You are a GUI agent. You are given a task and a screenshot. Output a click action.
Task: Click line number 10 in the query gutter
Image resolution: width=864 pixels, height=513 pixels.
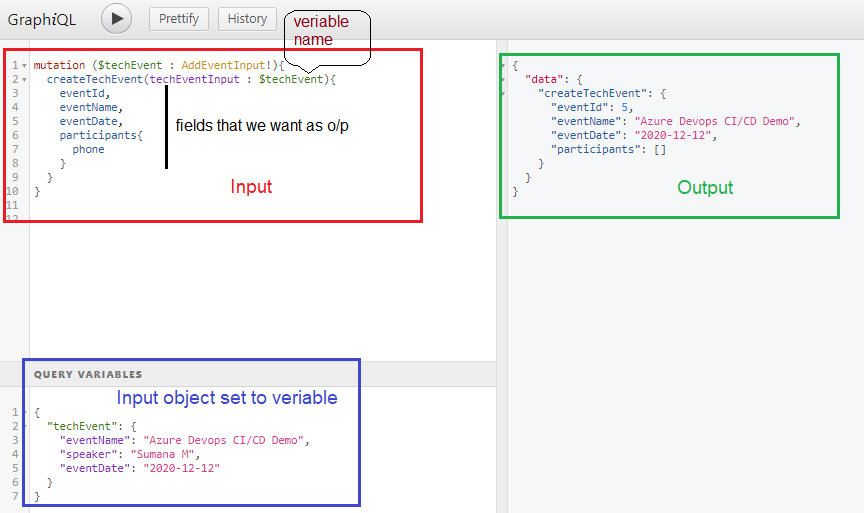pyautogui.click(x=12, y=191)
